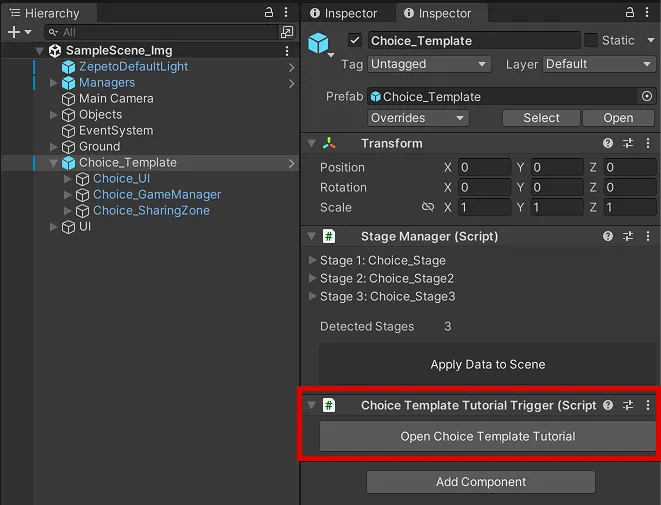Viewport: 661px width, 505px height.
Task: Open the SampleScene_Img scene options menu
Action: coord(287,51)
